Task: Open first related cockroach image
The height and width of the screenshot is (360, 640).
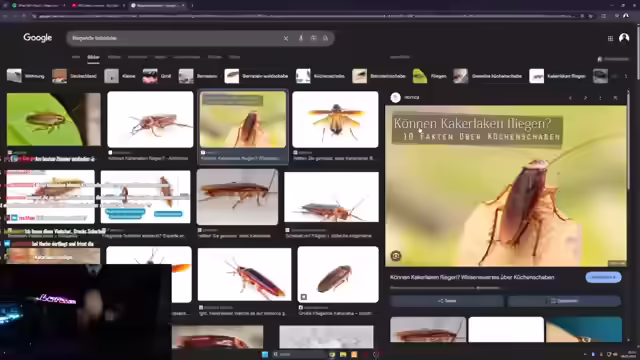Action: pos(428,329)
